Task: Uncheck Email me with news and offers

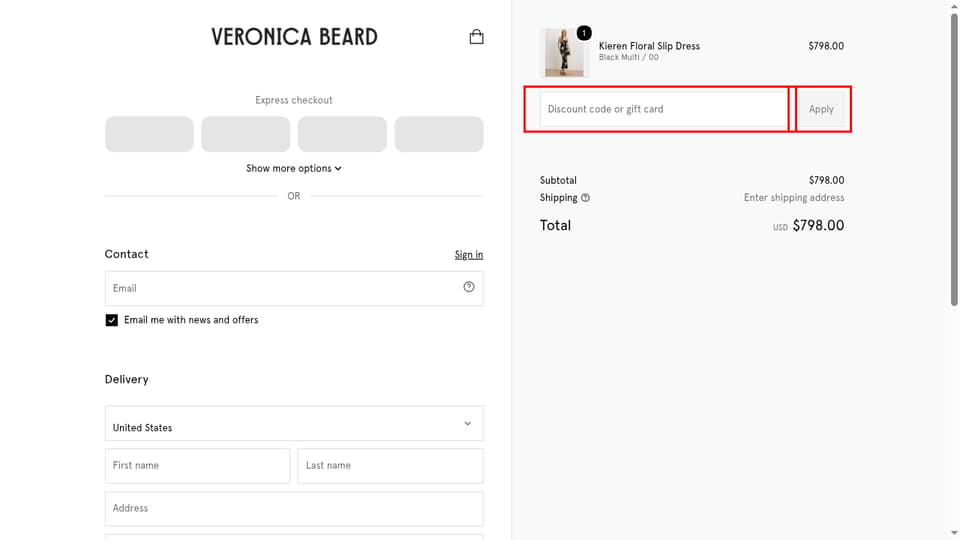Action: click(x=111, y=320)
